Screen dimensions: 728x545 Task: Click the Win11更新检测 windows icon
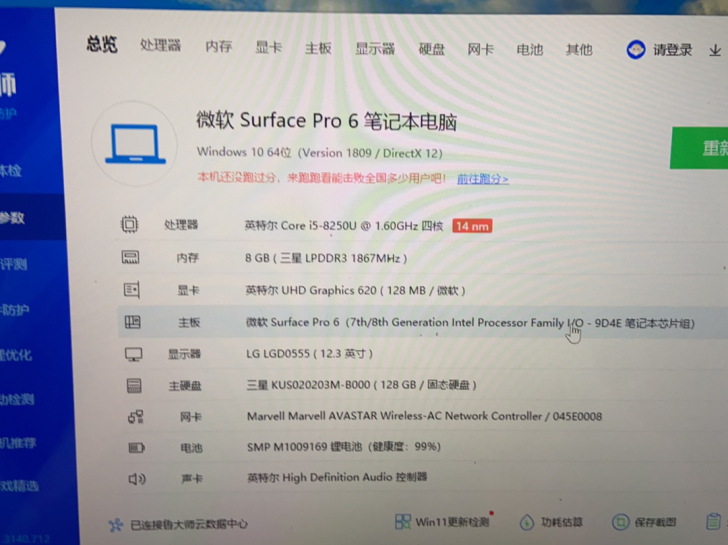point(403,521)
